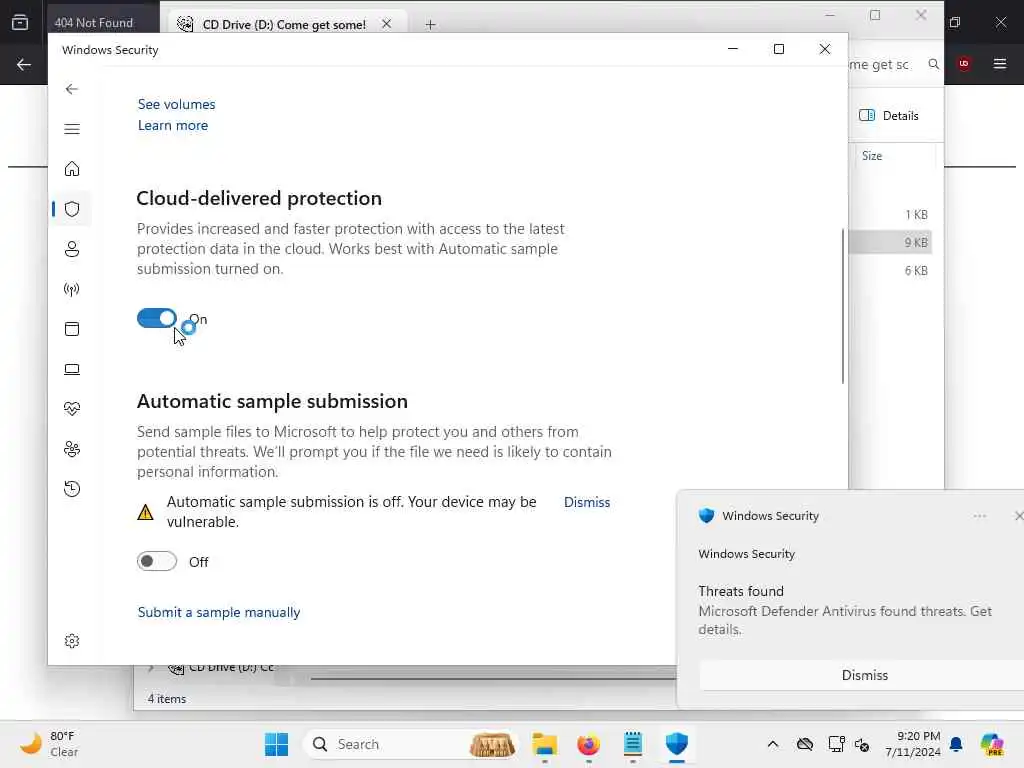Open Family options sidebar icon
This screenshot has height=768, width=1024.
[x=72, y=449]
